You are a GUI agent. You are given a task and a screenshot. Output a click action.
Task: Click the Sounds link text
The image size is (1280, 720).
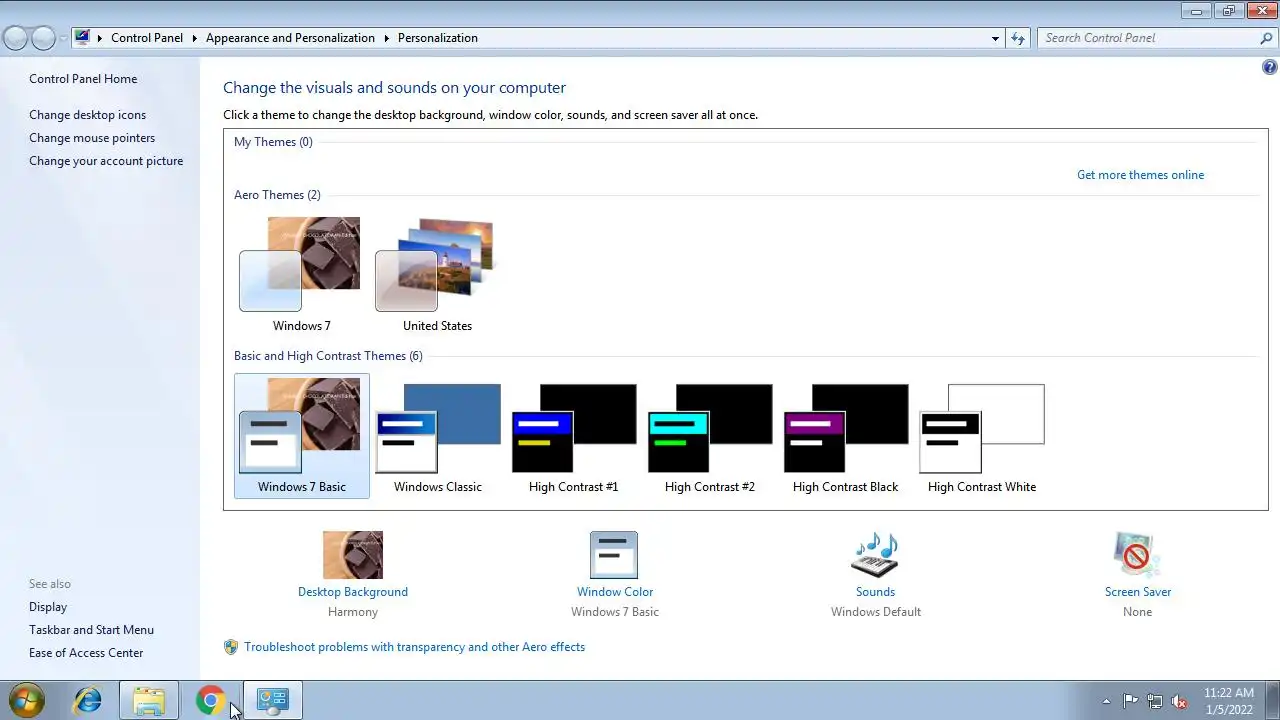coord(875,592)
